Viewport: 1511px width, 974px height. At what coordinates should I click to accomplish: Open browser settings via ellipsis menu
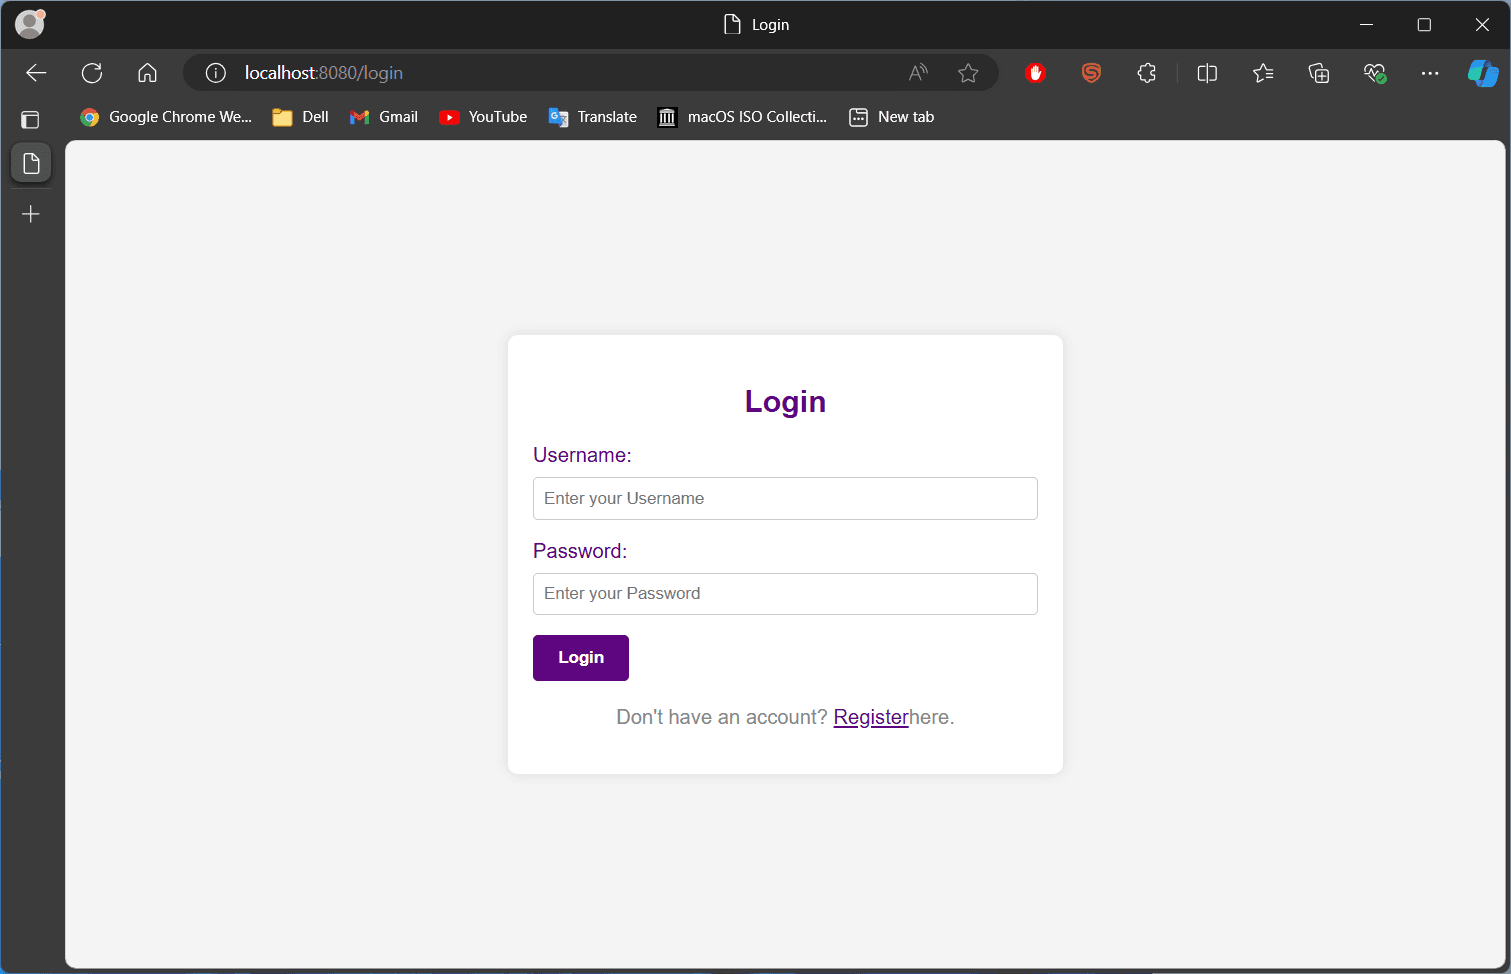pos(1430,72)
